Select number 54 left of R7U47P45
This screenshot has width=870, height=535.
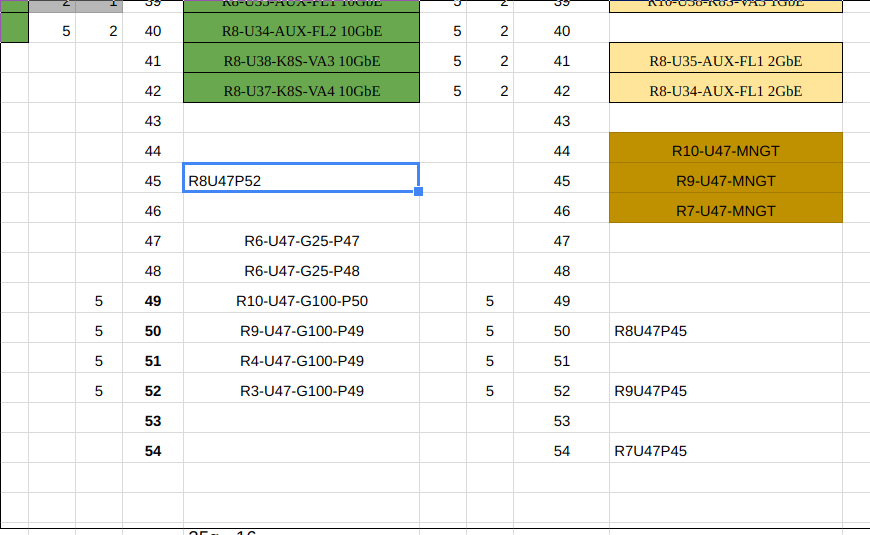(x=562, y=451)
